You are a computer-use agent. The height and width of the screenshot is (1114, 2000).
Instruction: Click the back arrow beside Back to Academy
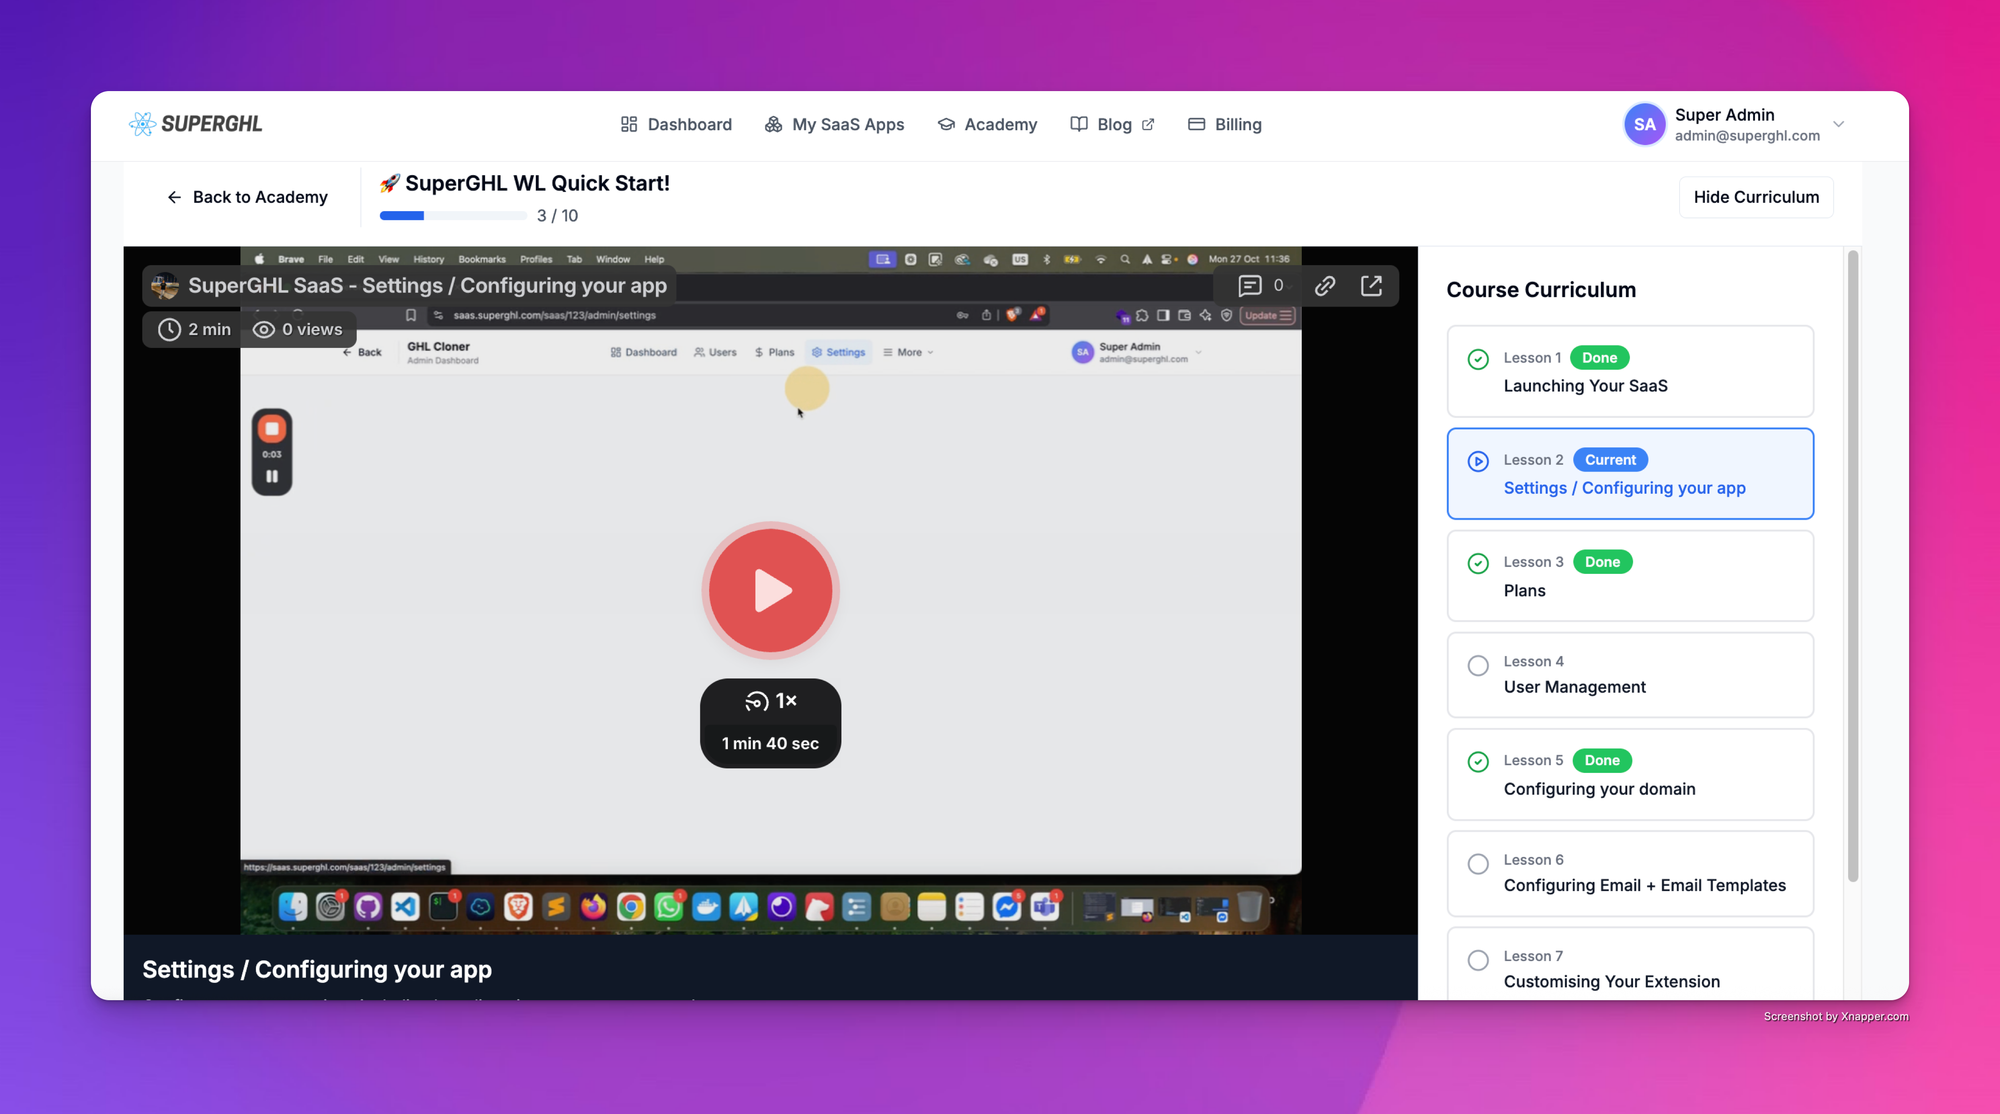(x=174, y=197)
